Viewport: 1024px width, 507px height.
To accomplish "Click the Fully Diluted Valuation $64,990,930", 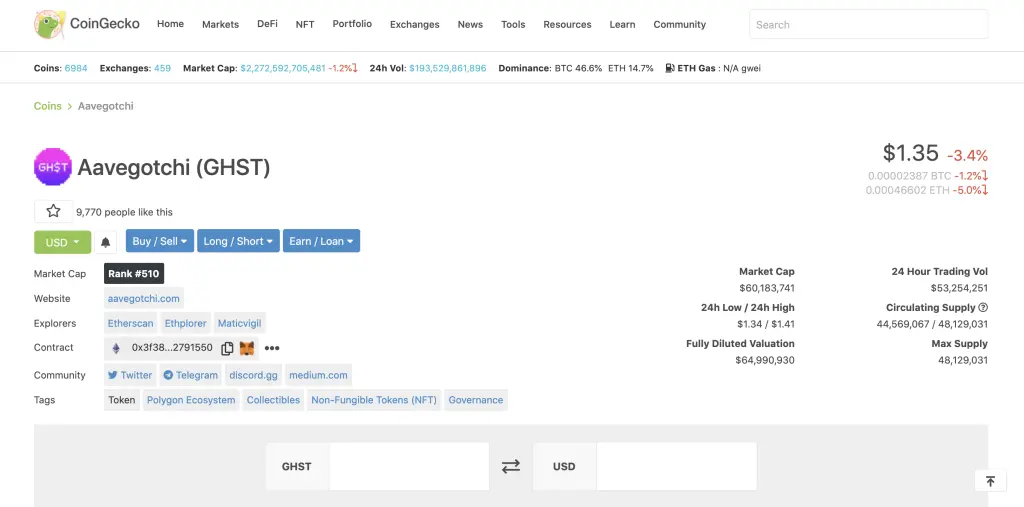I will (x=765, y=360).
